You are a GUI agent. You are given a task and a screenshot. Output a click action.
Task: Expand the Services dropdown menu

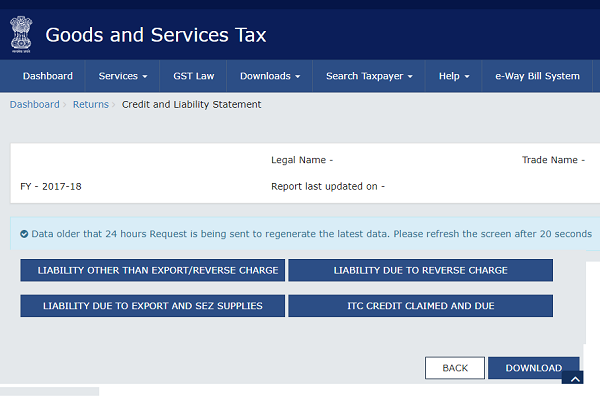122,76
